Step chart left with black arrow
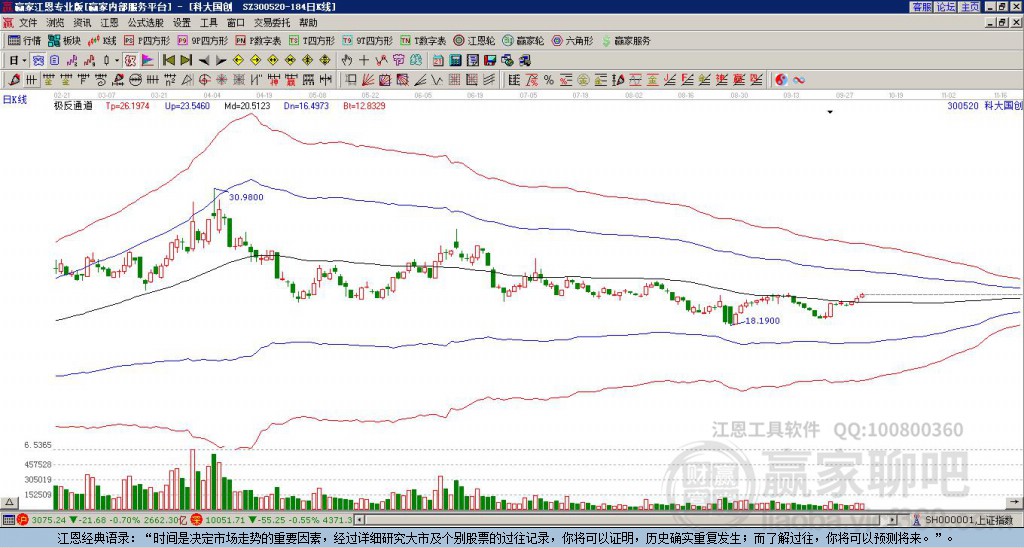This screenshot has width=1024, height=548. coord(204,61)
